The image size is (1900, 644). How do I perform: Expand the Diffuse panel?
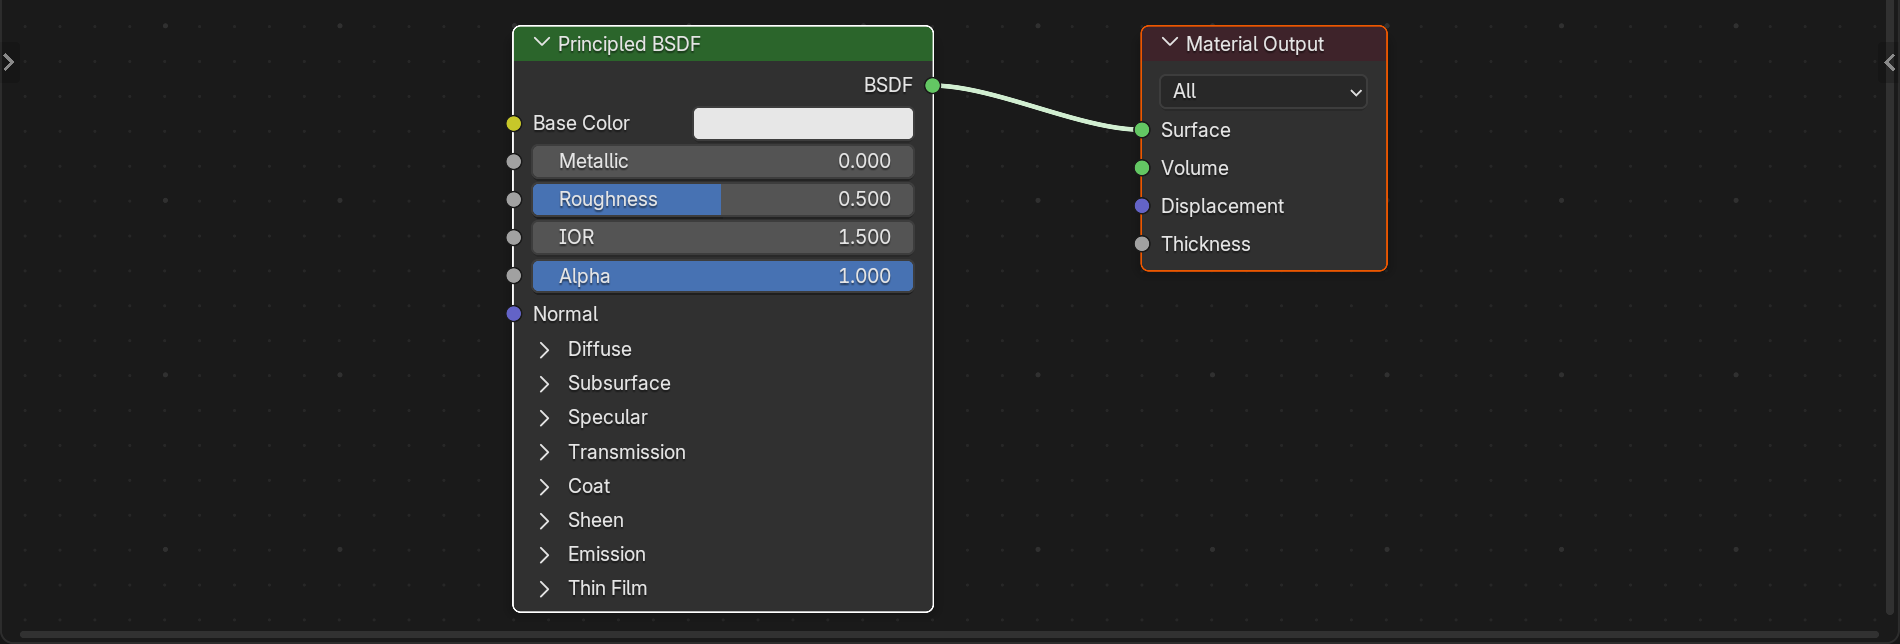click(x=544, y=349)
